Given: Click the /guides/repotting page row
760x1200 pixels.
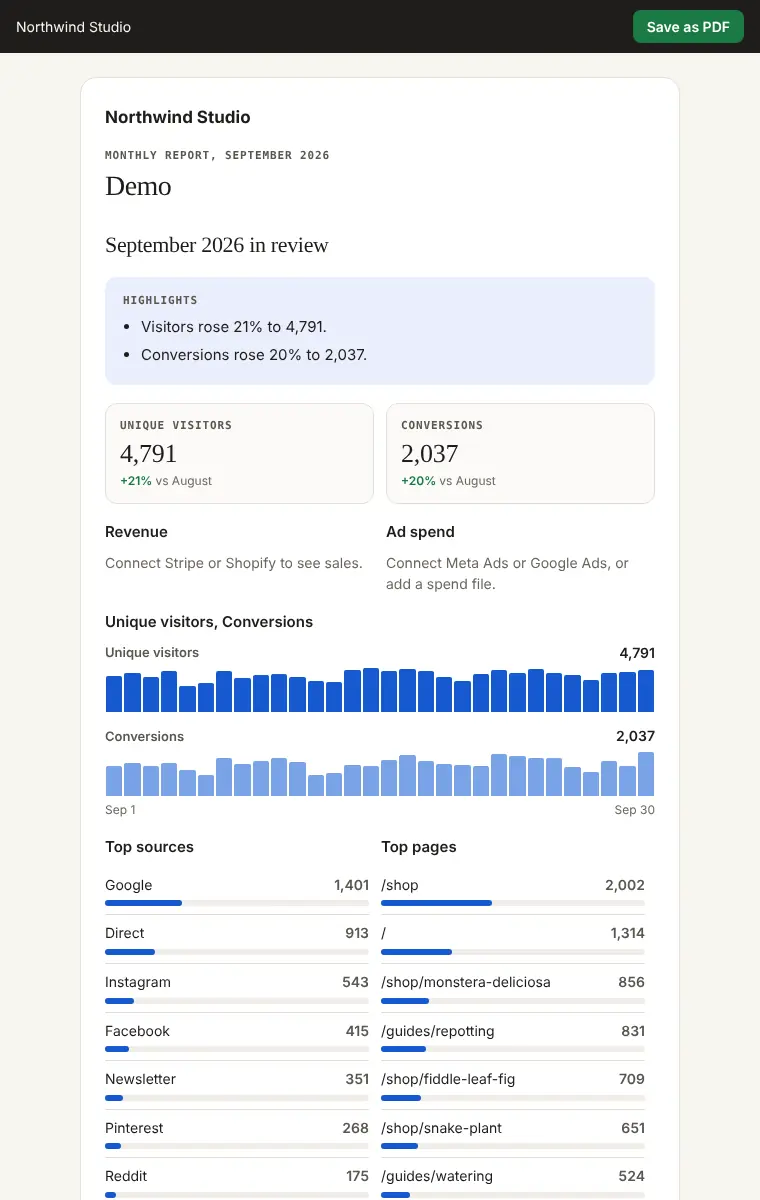Looking at the screenshot, I should 513,1037.
